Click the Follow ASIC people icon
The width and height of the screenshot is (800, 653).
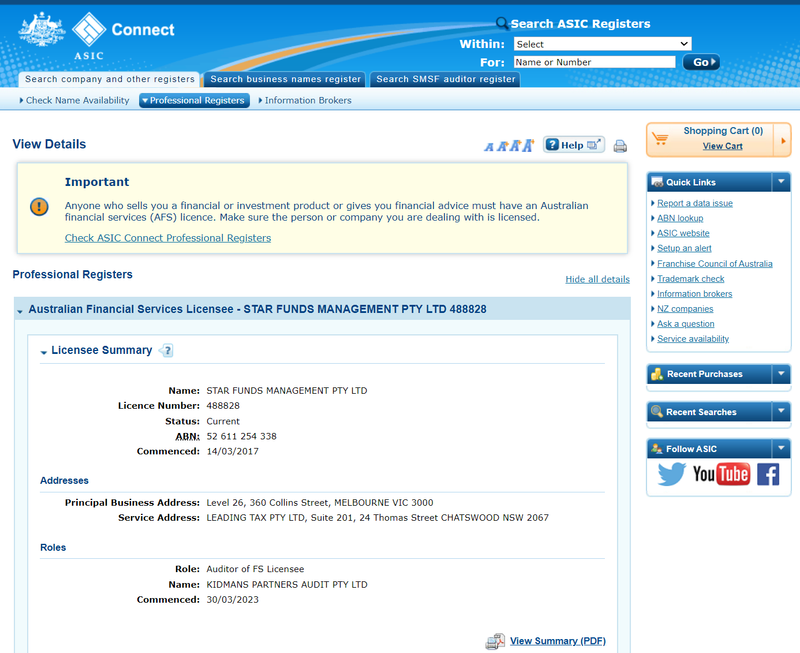click(x=657, y=449)
